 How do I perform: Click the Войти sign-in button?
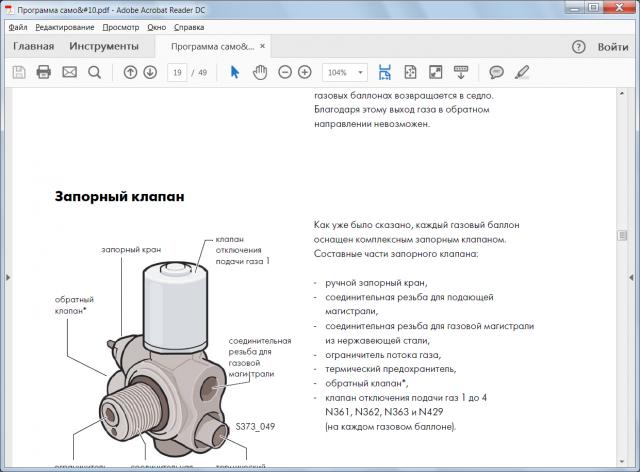(612, 47)
